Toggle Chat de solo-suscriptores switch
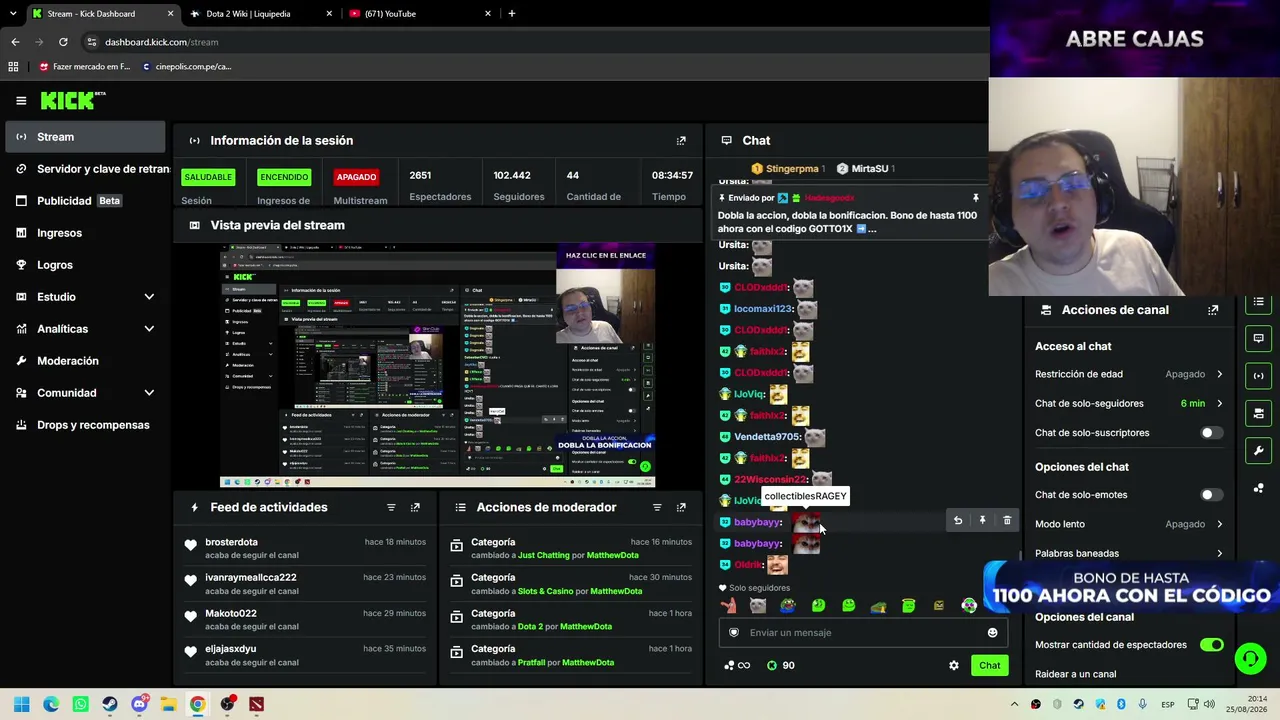Screen dimensions: 1280x720 (x=1211, y=433)
